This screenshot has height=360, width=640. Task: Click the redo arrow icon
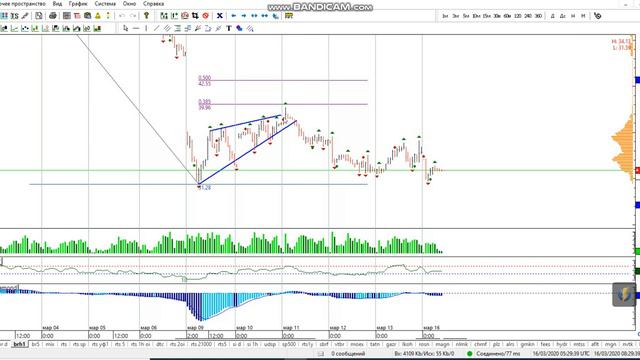coord(133,16)
